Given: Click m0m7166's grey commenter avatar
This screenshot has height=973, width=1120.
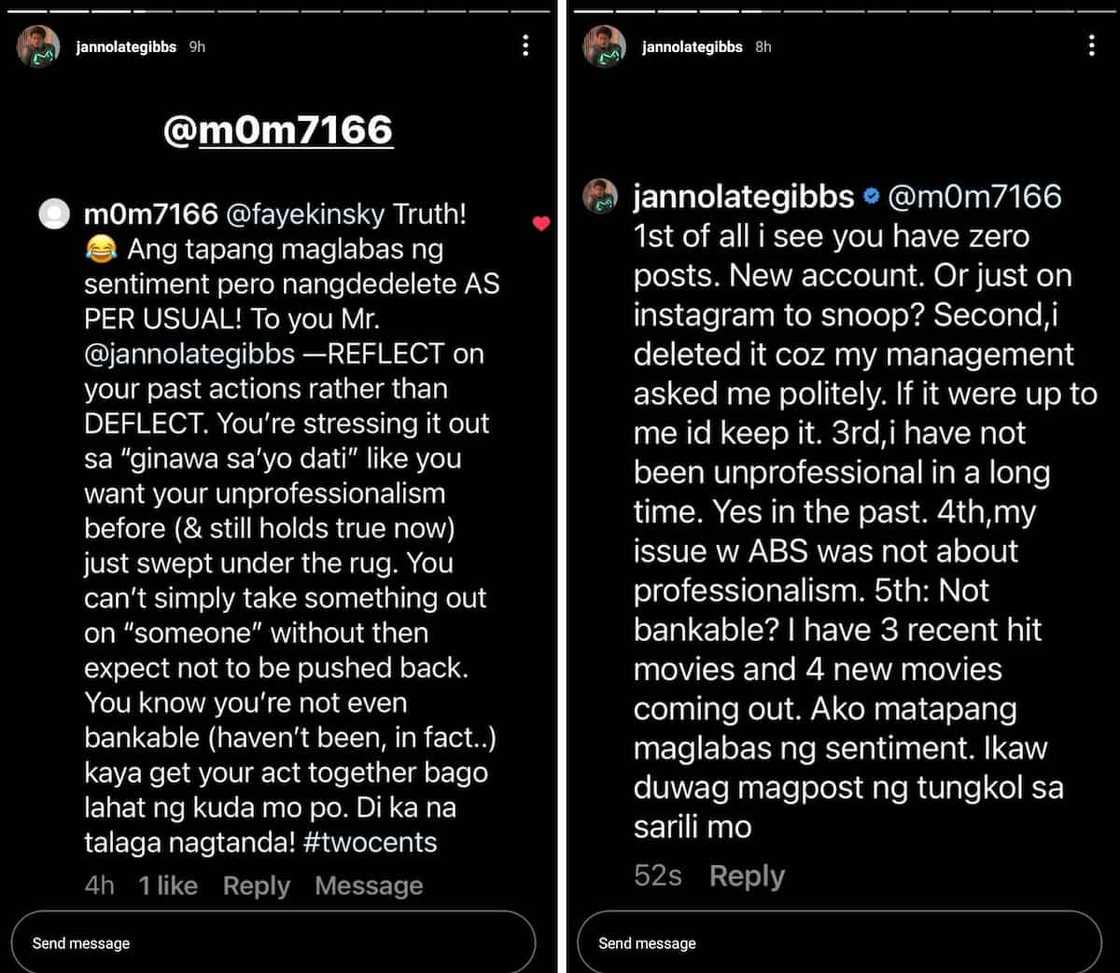Looking at the screenshot, I should 54,215.
